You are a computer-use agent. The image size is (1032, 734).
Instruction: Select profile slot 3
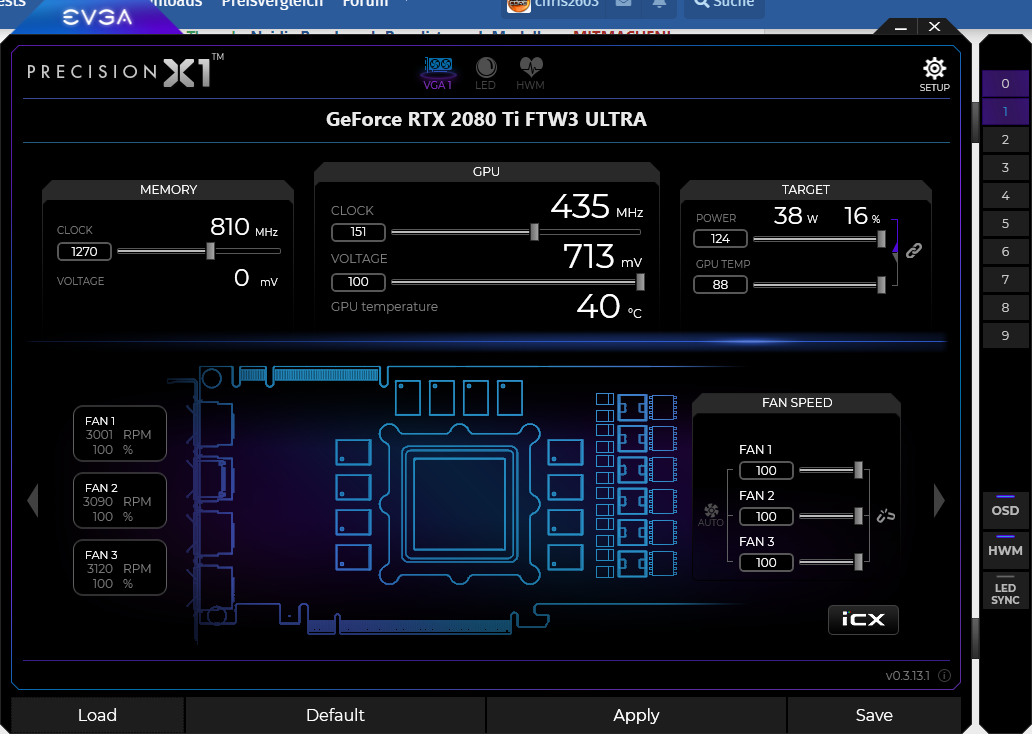[1005, 167]
